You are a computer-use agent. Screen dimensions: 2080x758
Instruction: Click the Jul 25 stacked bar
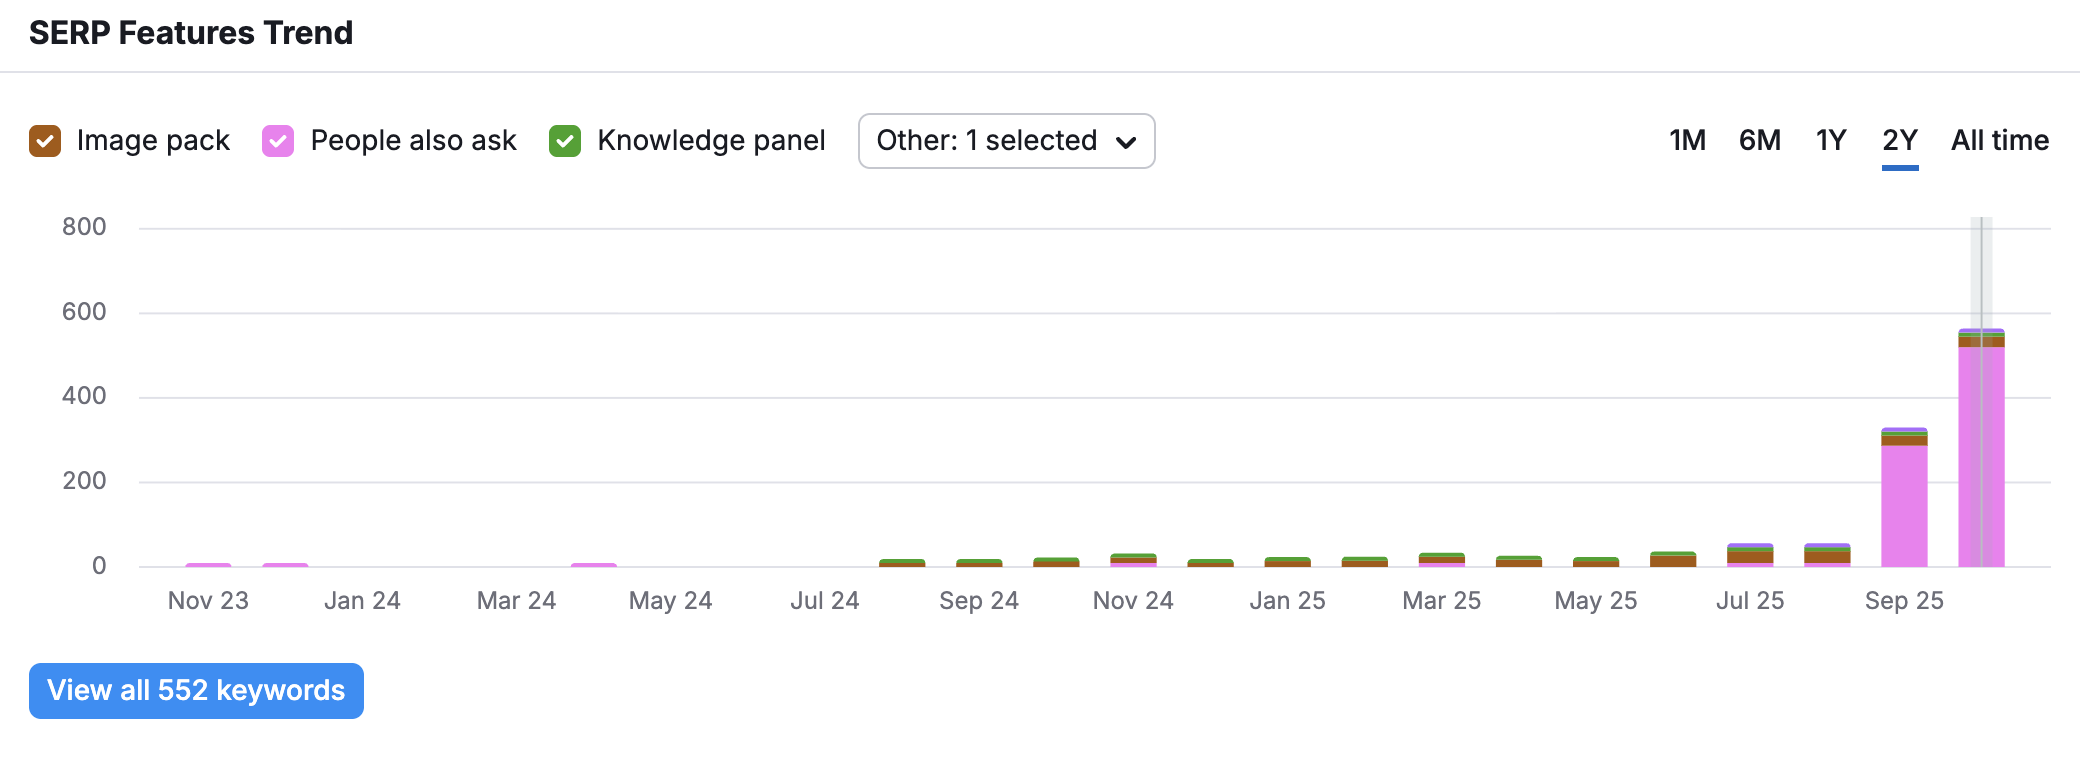click(1750, 556)
